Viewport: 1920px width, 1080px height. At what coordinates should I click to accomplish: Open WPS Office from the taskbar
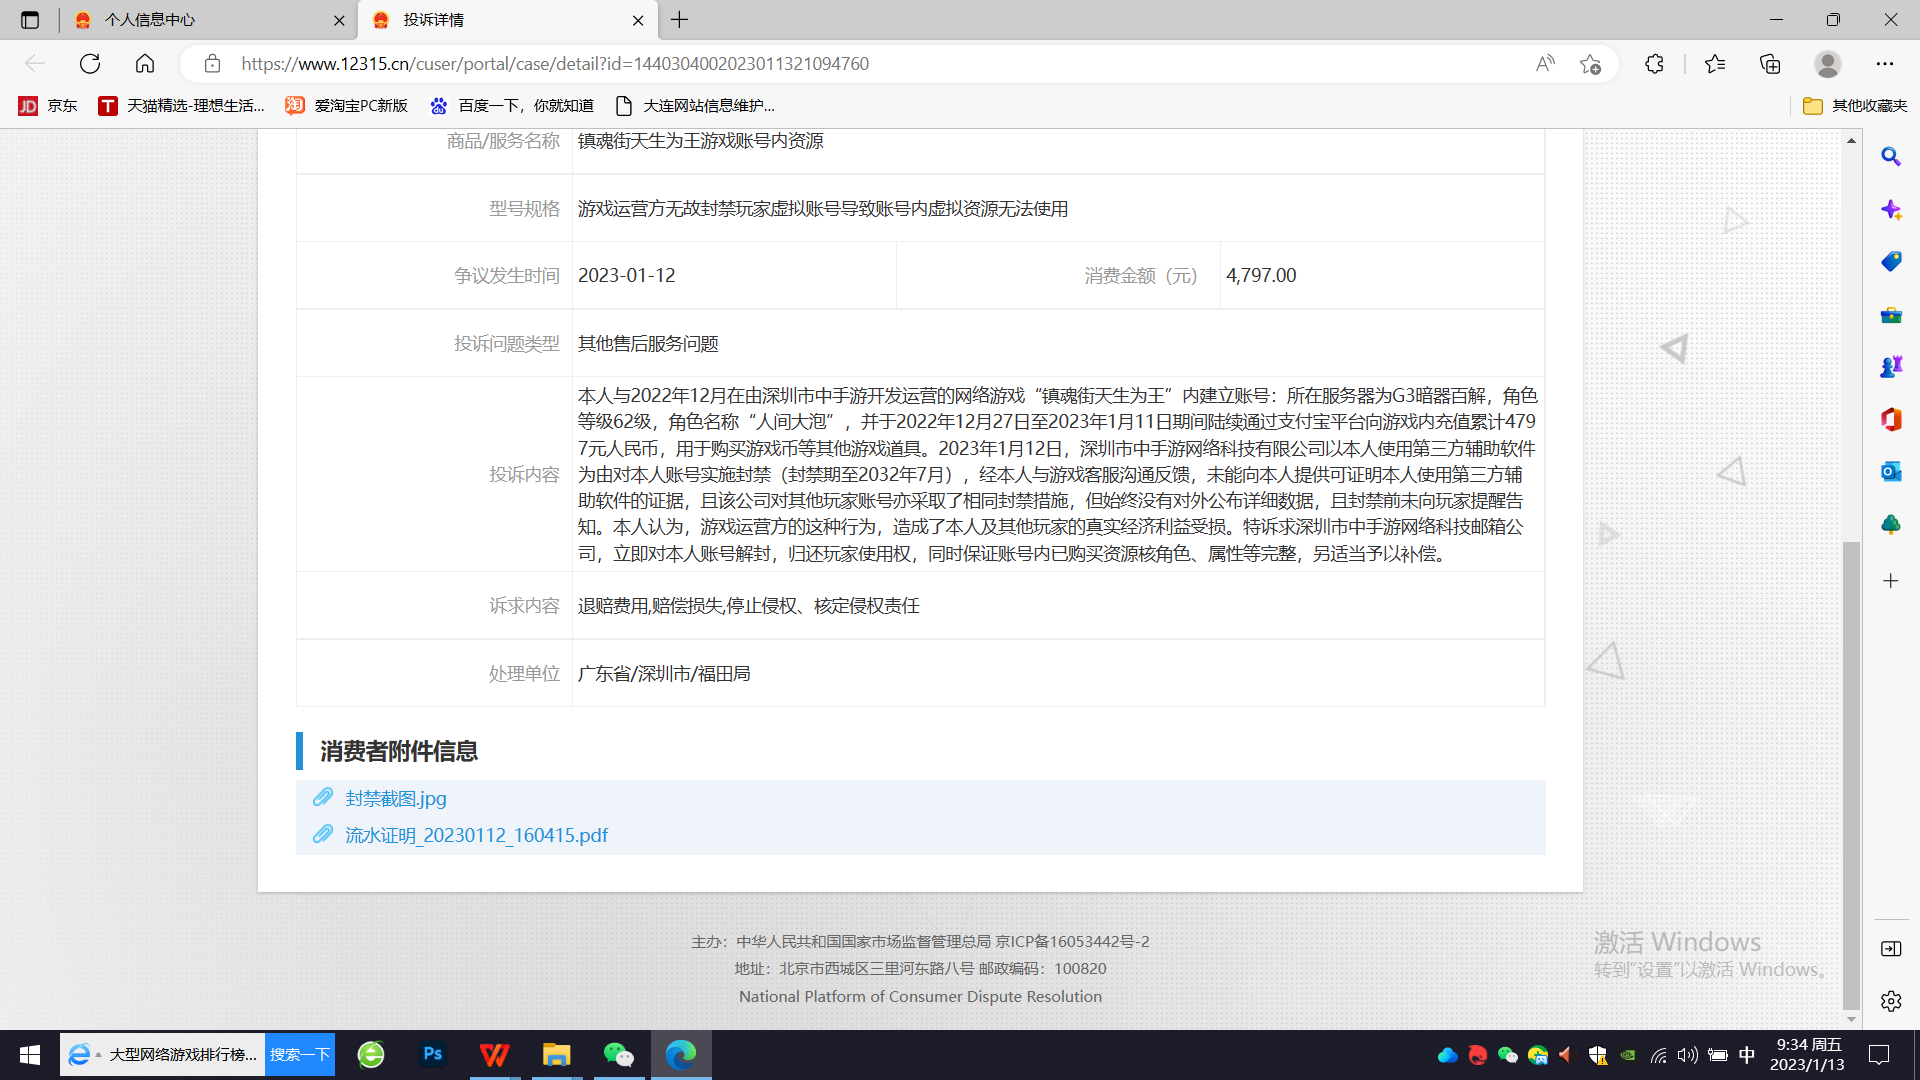click(495, 1055)
